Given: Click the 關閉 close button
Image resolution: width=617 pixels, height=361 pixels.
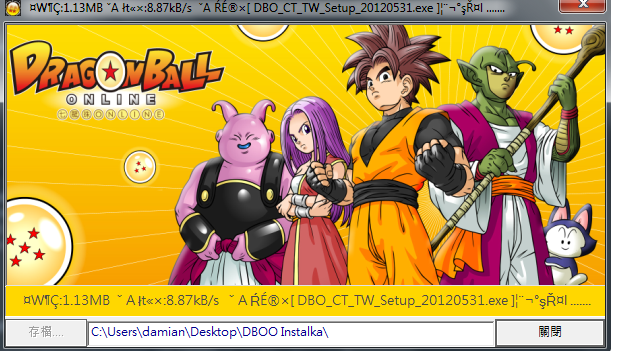Looking at the screenshot, I should (550, 332).
